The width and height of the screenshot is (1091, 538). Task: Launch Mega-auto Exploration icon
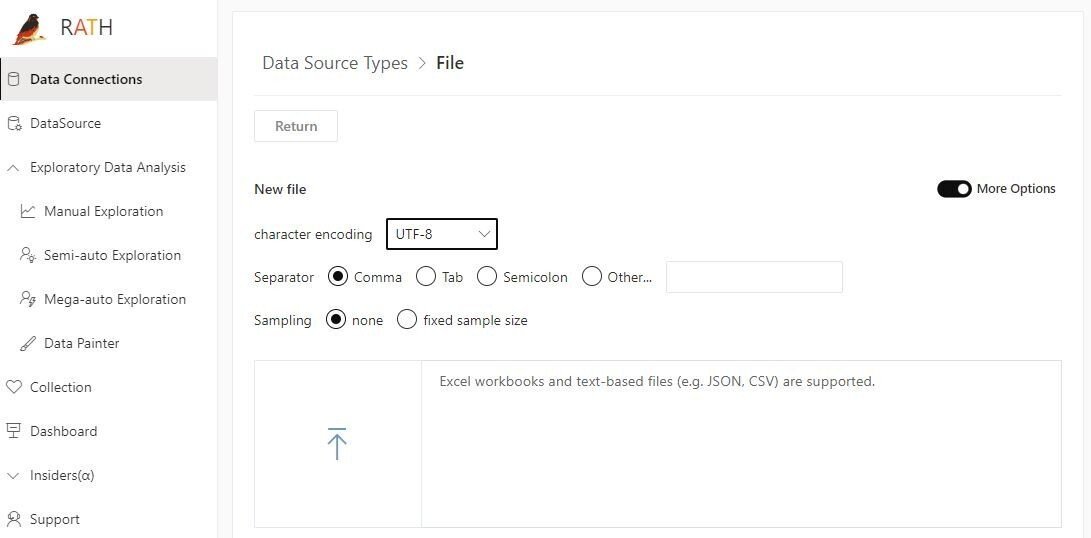(28, 299)
